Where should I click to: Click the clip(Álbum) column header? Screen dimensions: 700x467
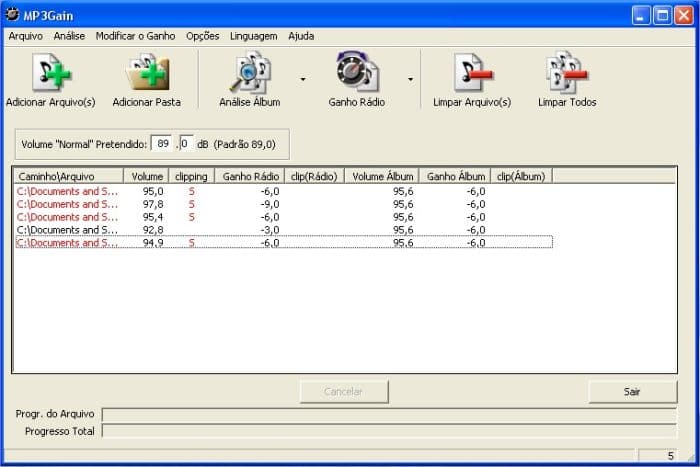coord(521,176)
